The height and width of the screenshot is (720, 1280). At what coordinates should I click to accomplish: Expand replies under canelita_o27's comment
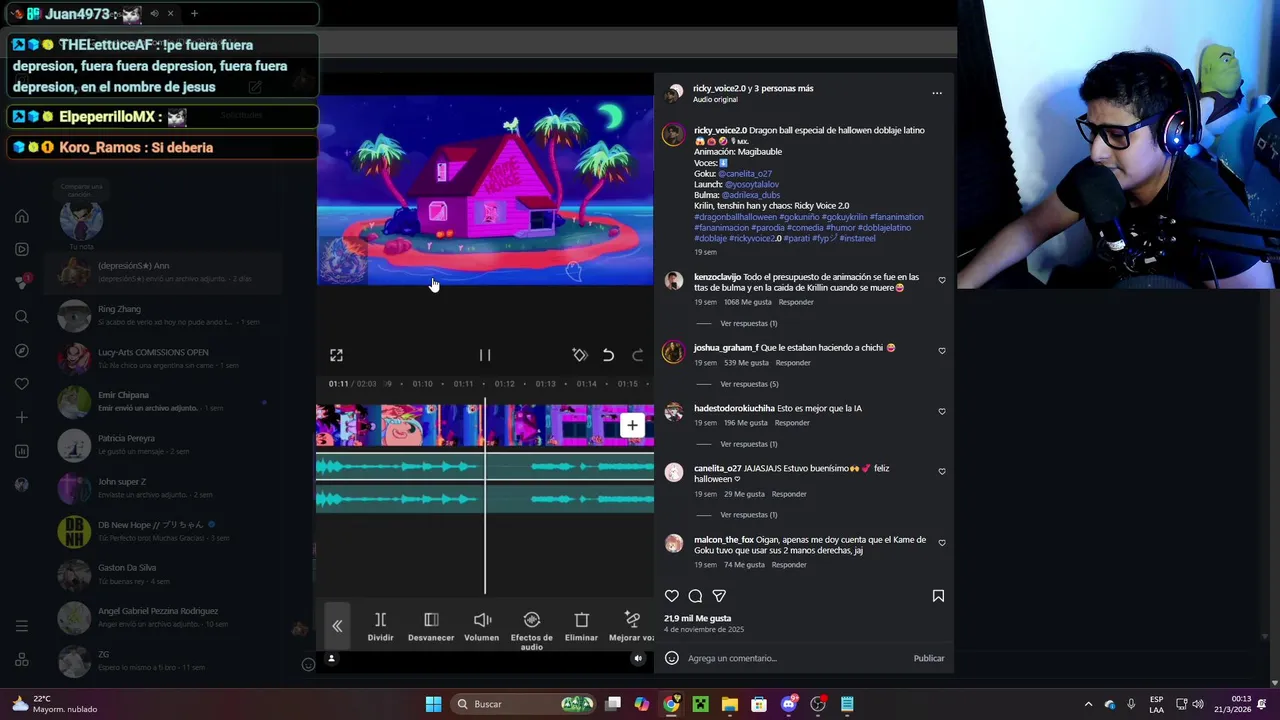point(748,515)
